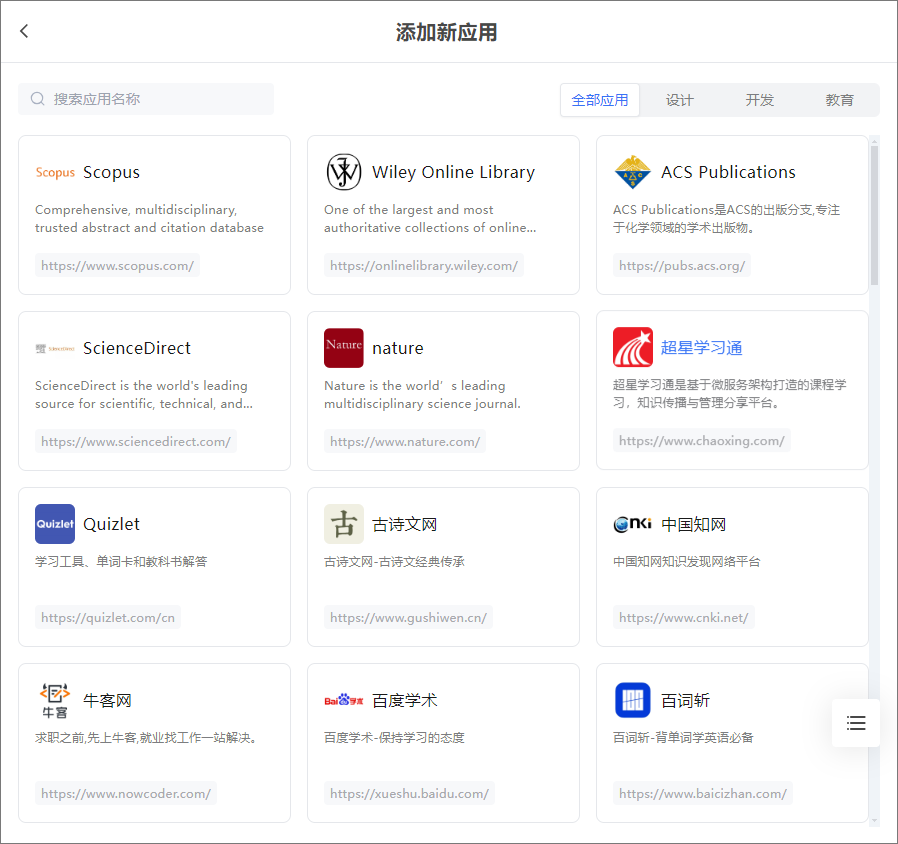Open the floating list menu icon
Image resolution: width=898 pixels, height=844 pixels.
856,723
